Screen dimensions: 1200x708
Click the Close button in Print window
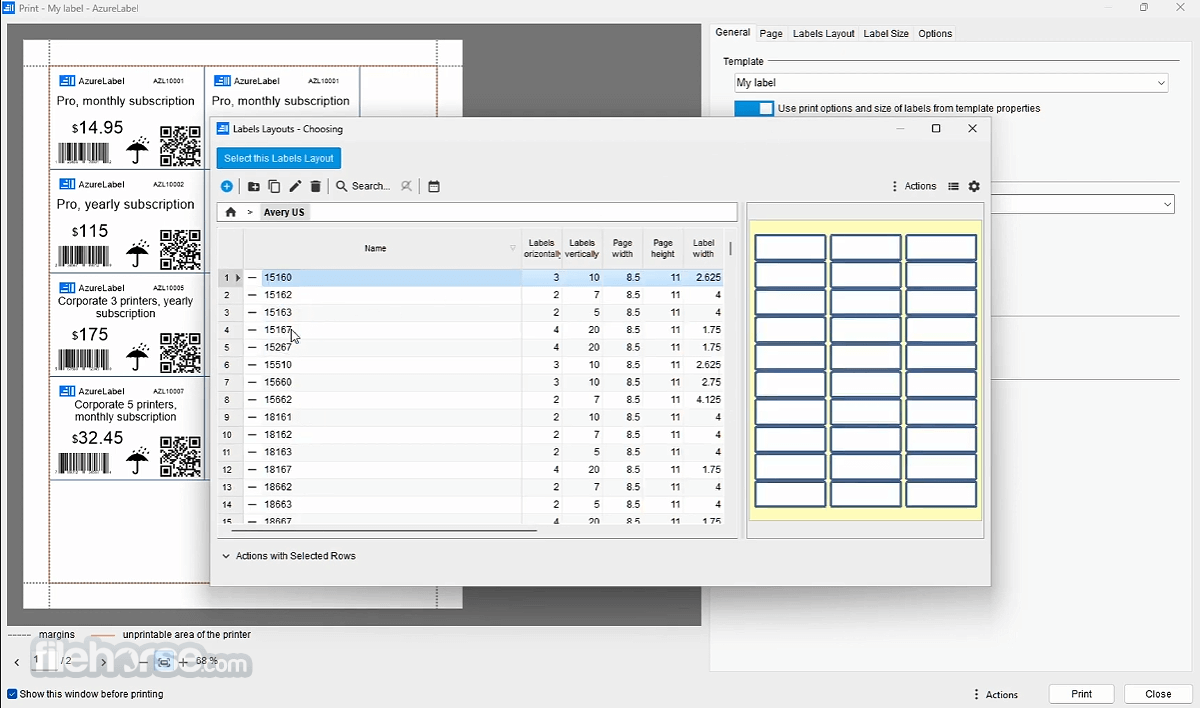pyautogui.click(x=1158, y=694)
